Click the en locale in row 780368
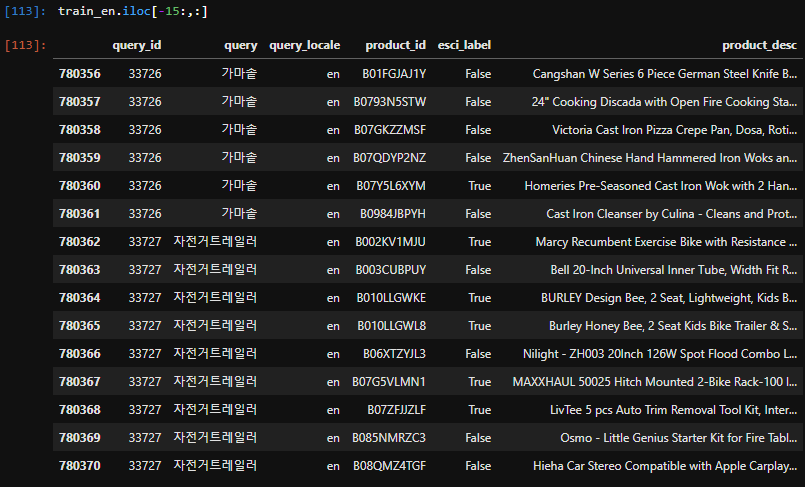 (x=333, y=410)
